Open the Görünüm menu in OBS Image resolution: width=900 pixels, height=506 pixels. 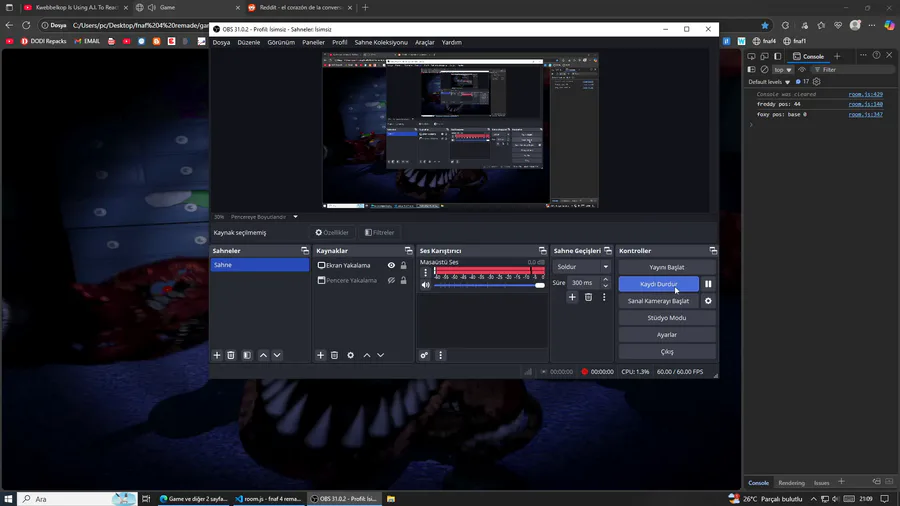(281, 42)
